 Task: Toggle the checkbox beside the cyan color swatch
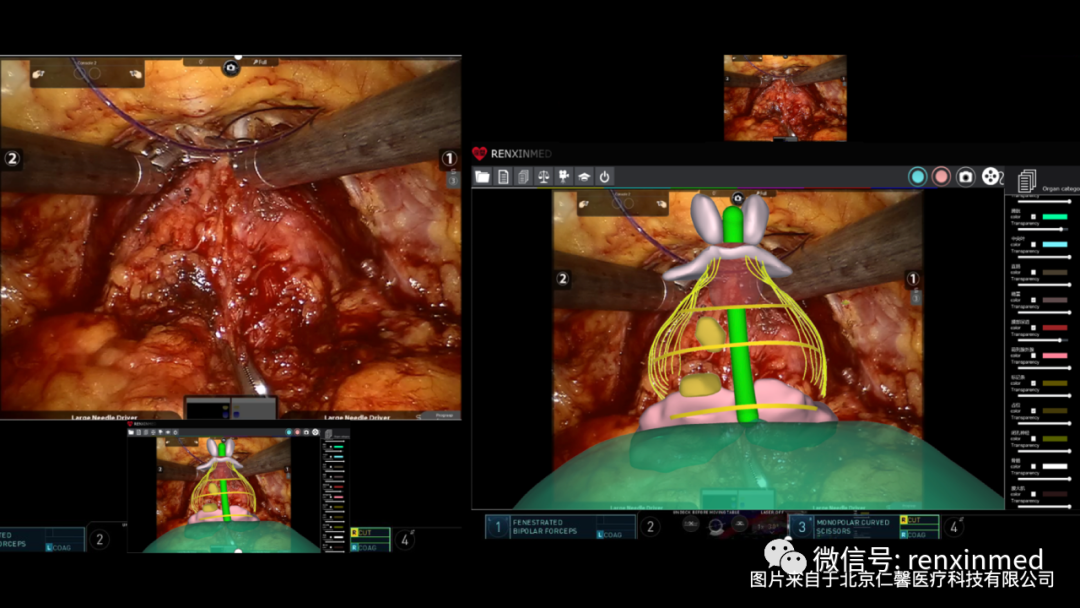(x=1034, y=244)
